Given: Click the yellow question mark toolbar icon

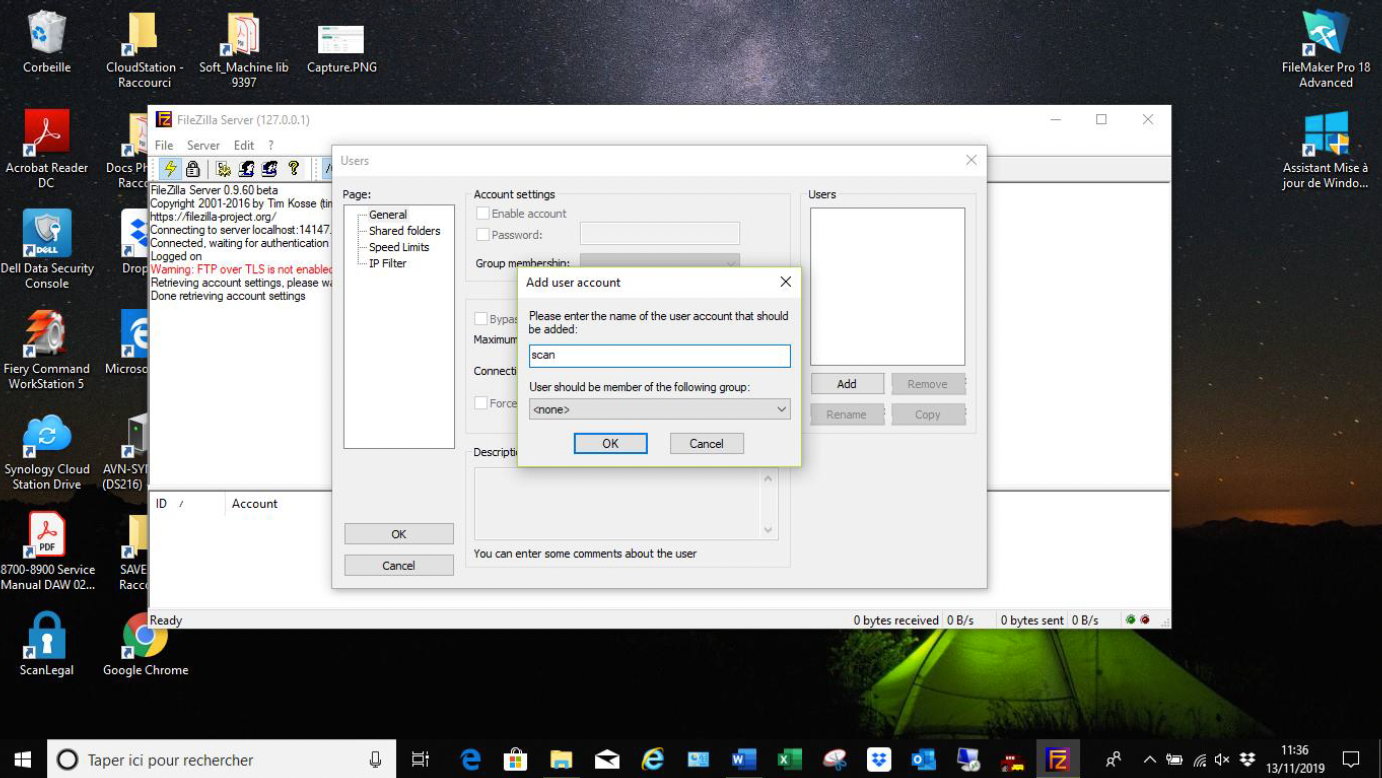Looking at the screenshot, I should (x=293, y=169).
